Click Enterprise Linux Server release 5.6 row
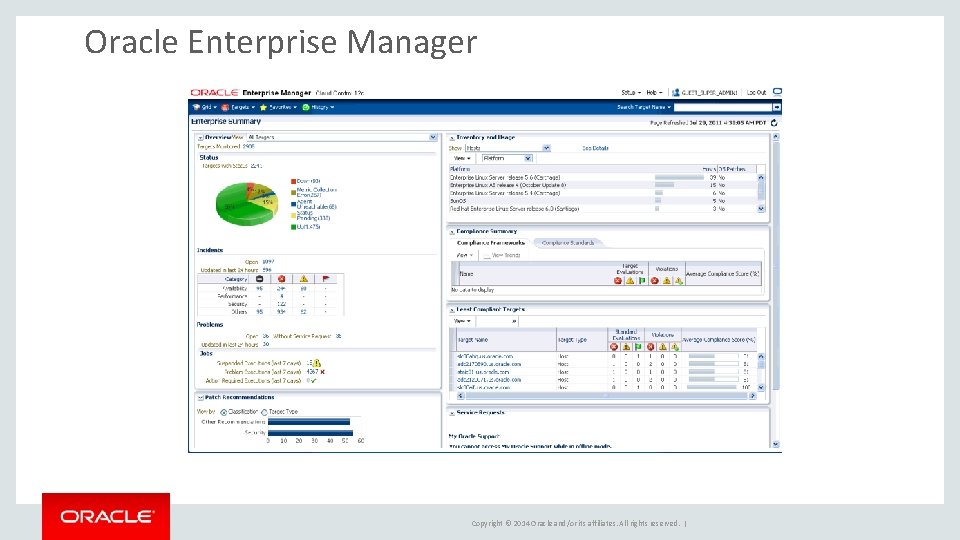This screenshot has height=540, width=960. coord(602,178)
